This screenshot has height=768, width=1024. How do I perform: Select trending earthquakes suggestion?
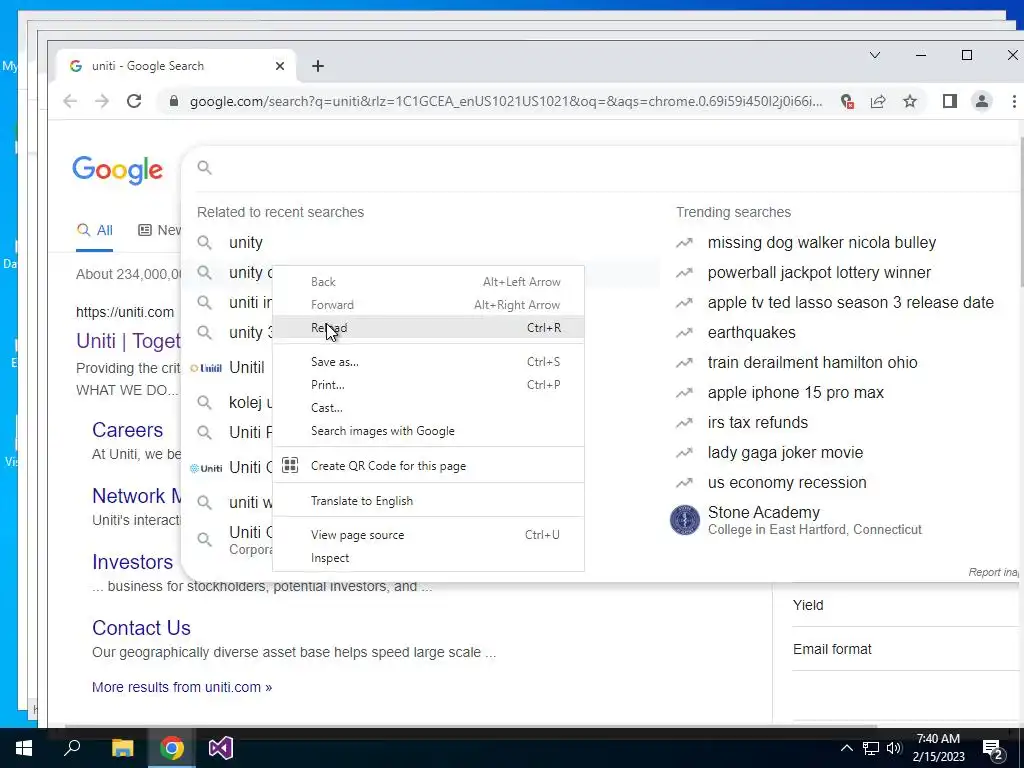751,332
